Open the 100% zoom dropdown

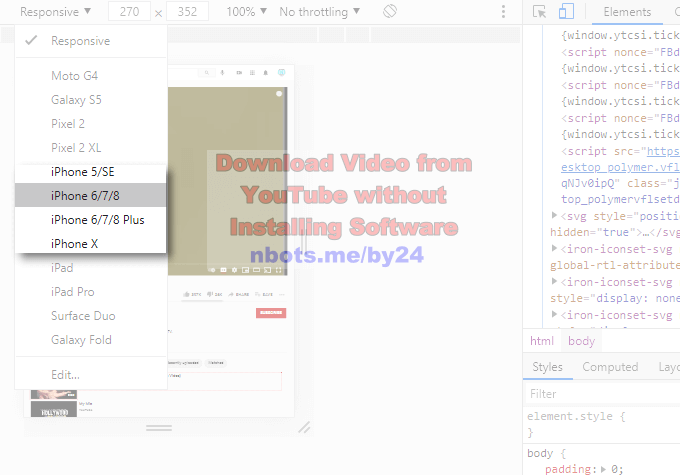246,12
